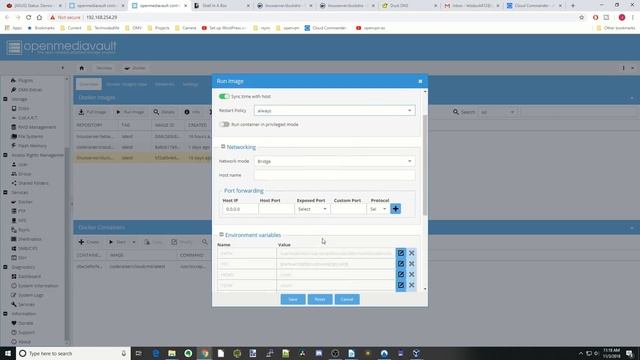The image size is (640, 360).
Task: Edit the second environment variable row
Action: coord(401,264)
